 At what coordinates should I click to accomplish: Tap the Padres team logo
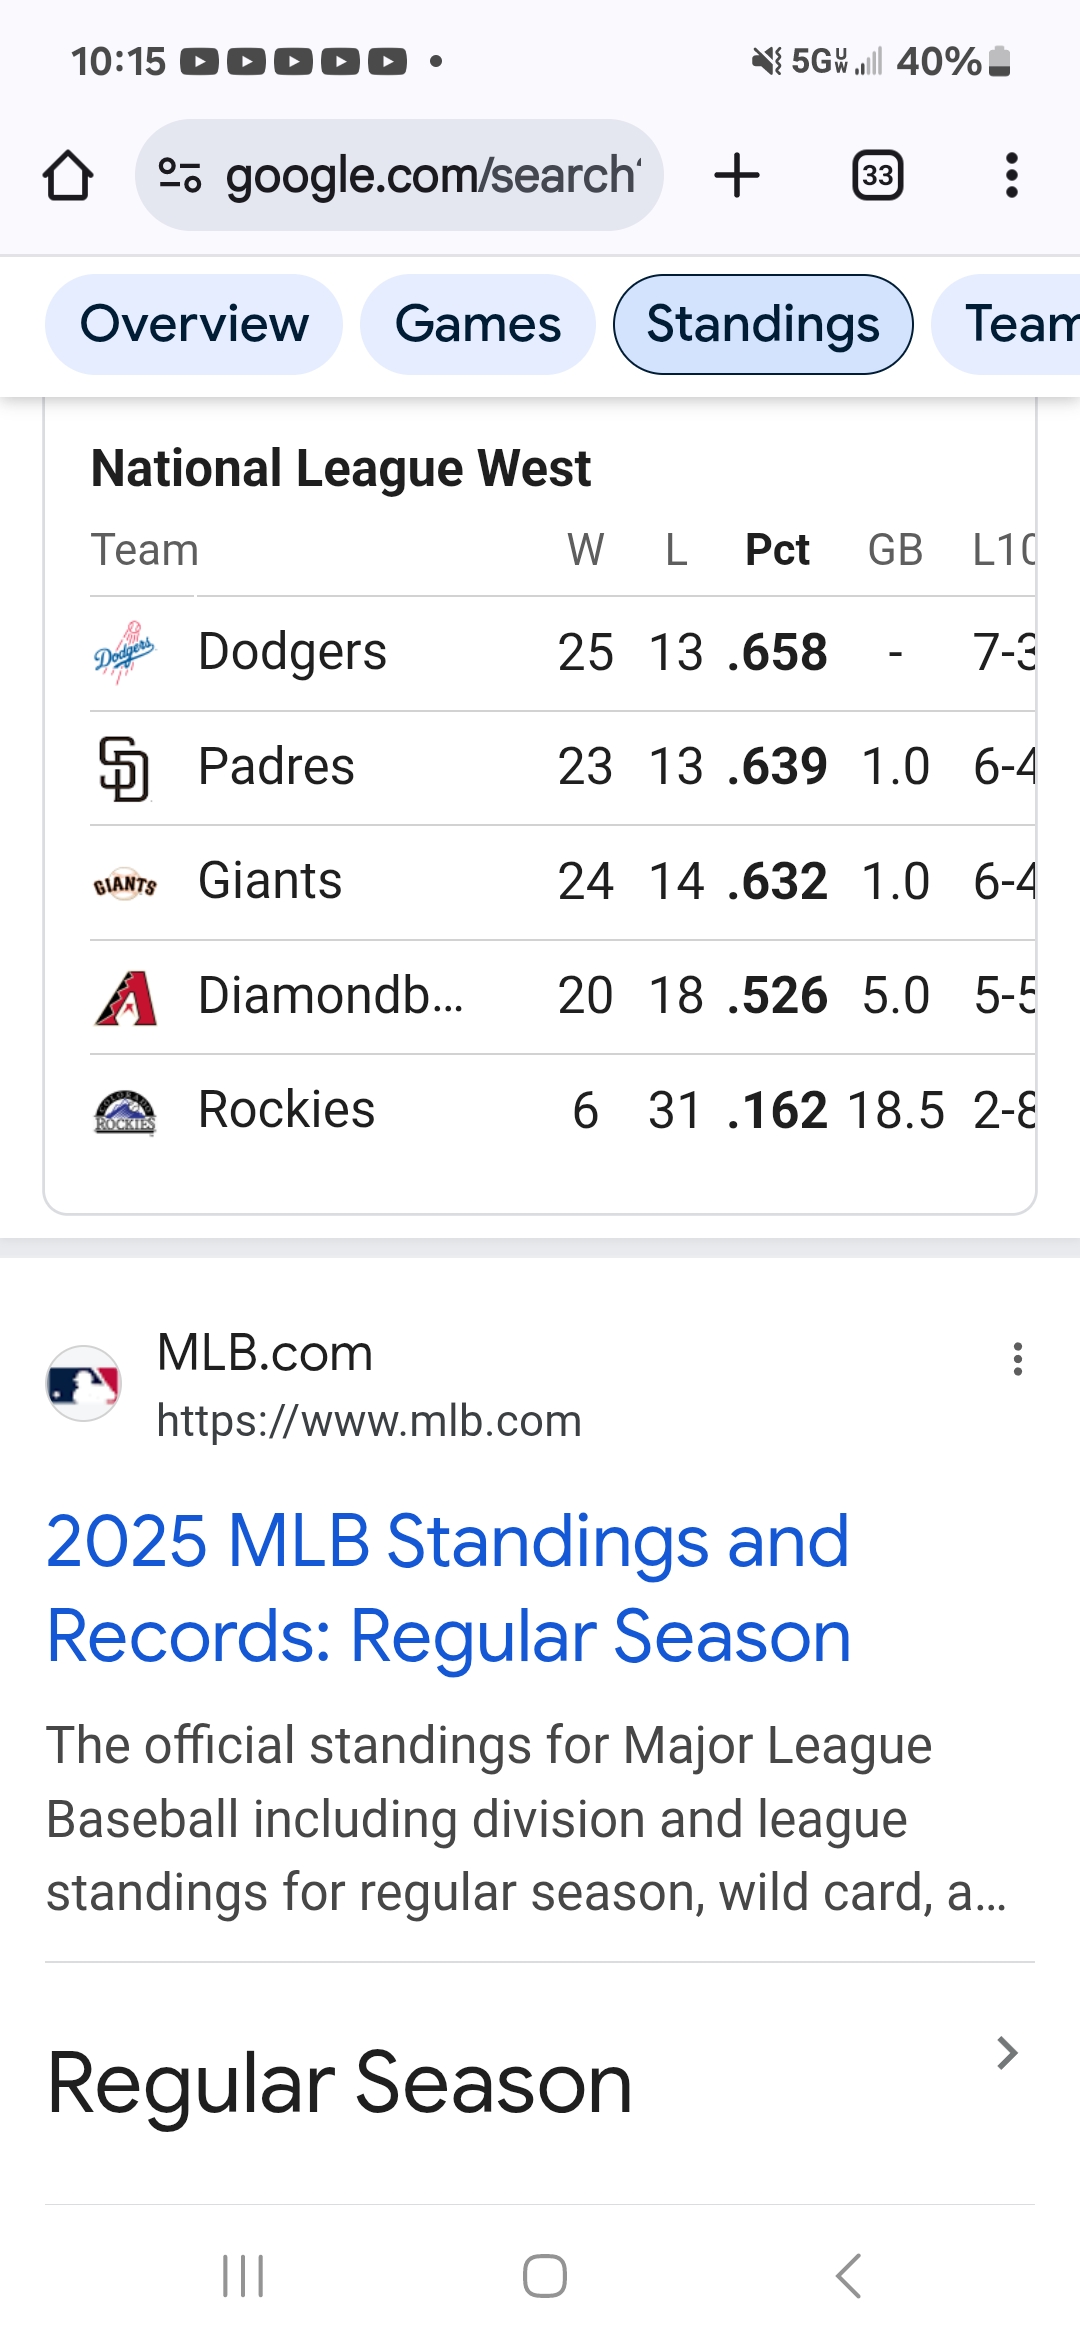click(x=125, y=768)
